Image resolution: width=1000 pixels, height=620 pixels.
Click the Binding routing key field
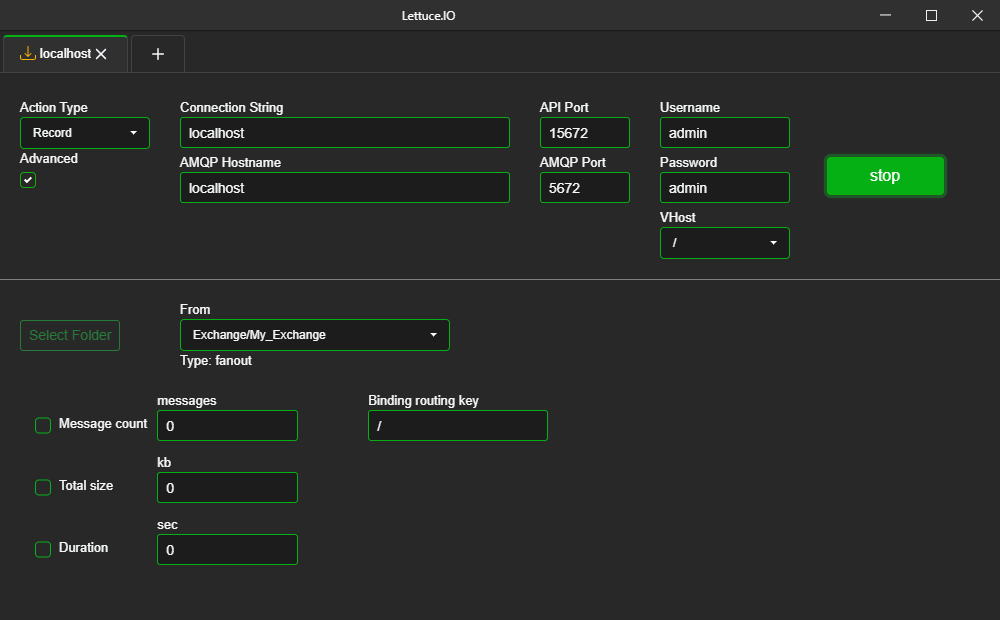click(x=458, y=425)
